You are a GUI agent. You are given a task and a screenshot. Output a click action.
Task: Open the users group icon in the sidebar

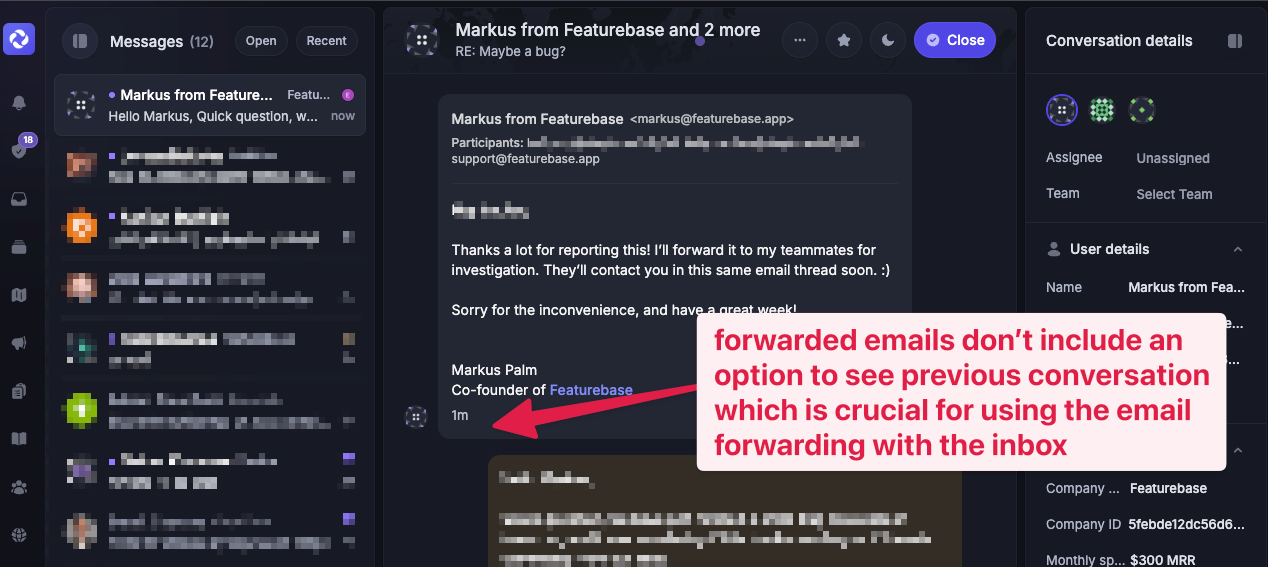click(19, 488)
